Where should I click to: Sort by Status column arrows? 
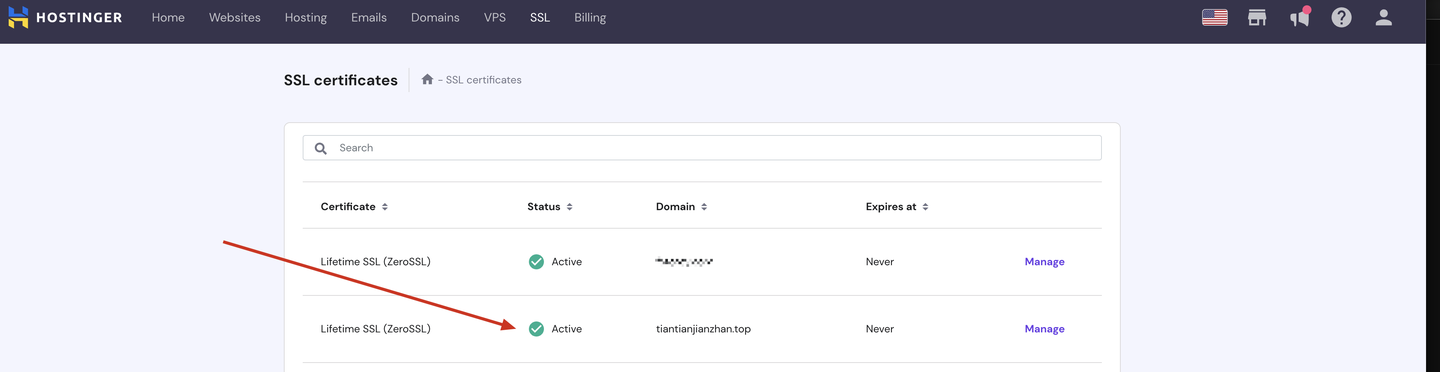pyautogui.click(x=569, y=207)
